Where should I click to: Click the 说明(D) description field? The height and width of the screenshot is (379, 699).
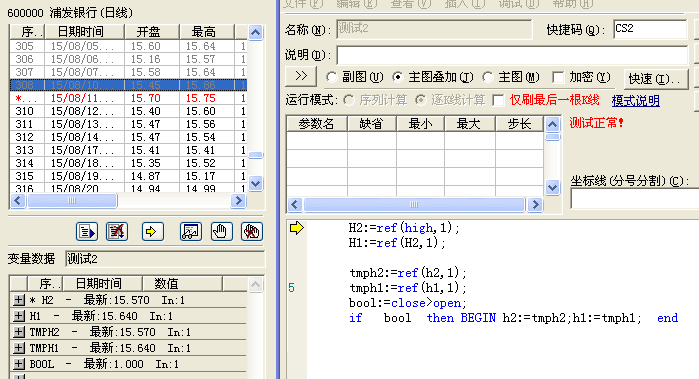[x=512, y=55]
